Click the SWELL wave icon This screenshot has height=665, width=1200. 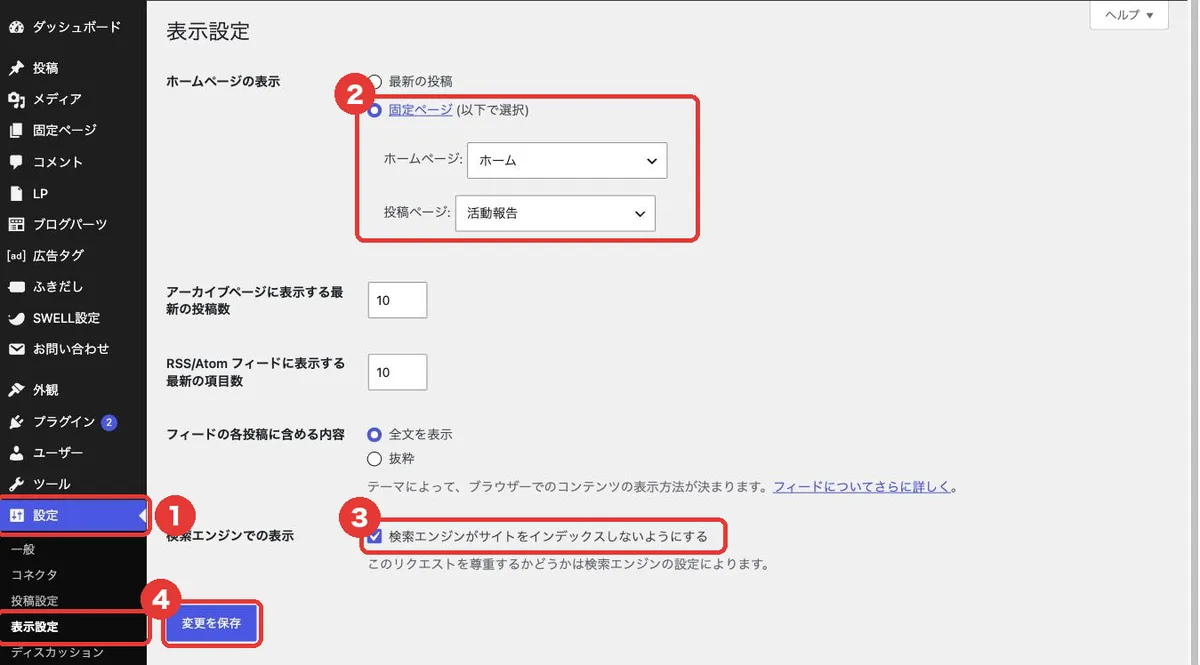click(x=16, y=318)
